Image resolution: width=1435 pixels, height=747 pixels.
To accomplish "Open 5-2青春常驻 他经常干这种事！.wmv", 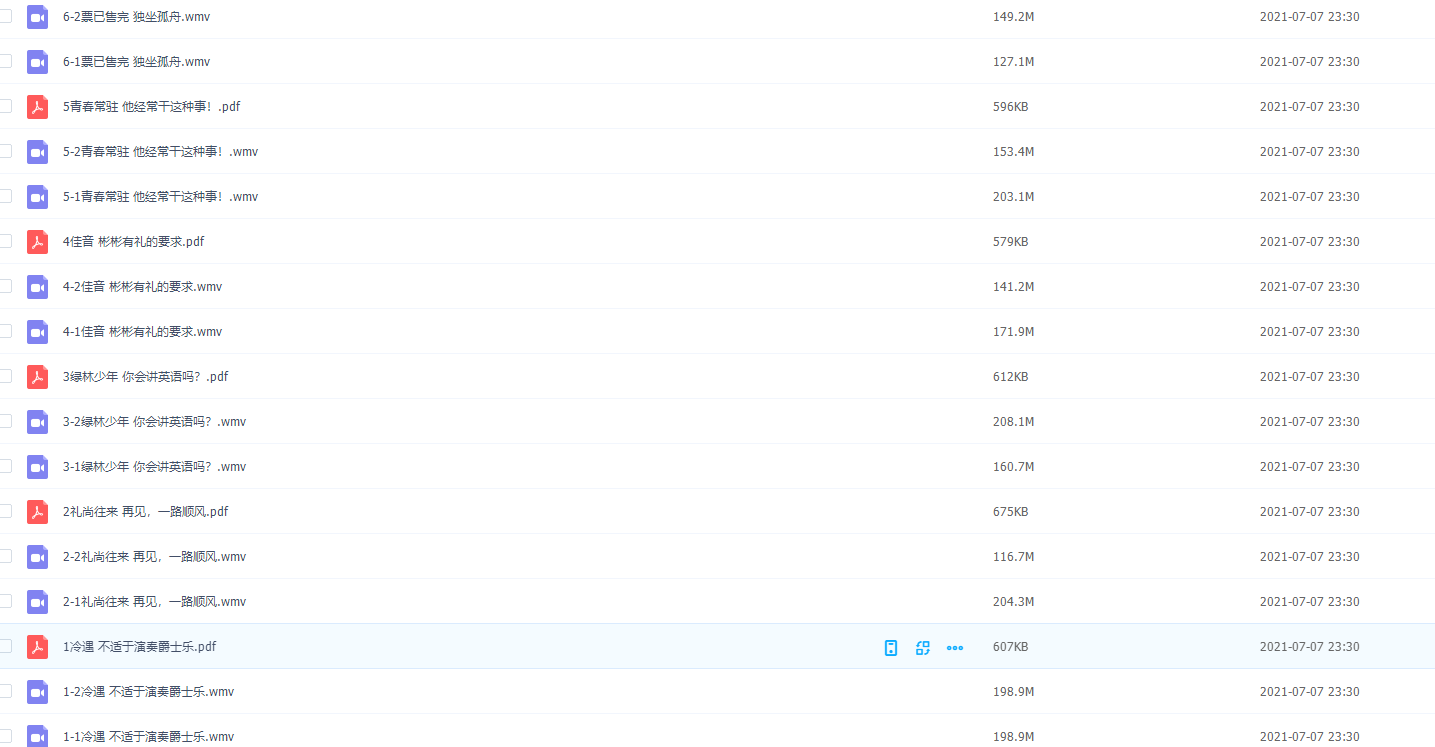I will coord(160,152).
